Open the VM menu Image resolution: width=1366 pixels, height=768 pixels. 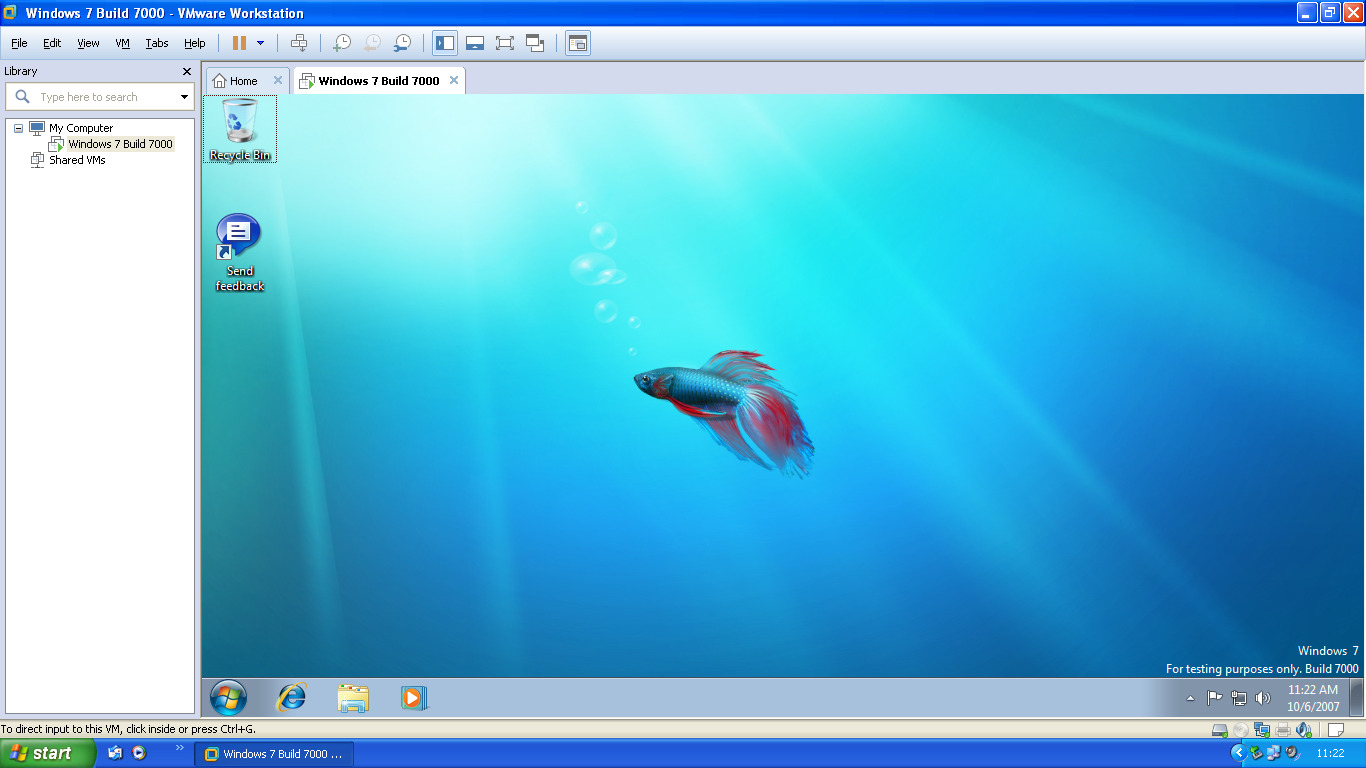point(123,43)
